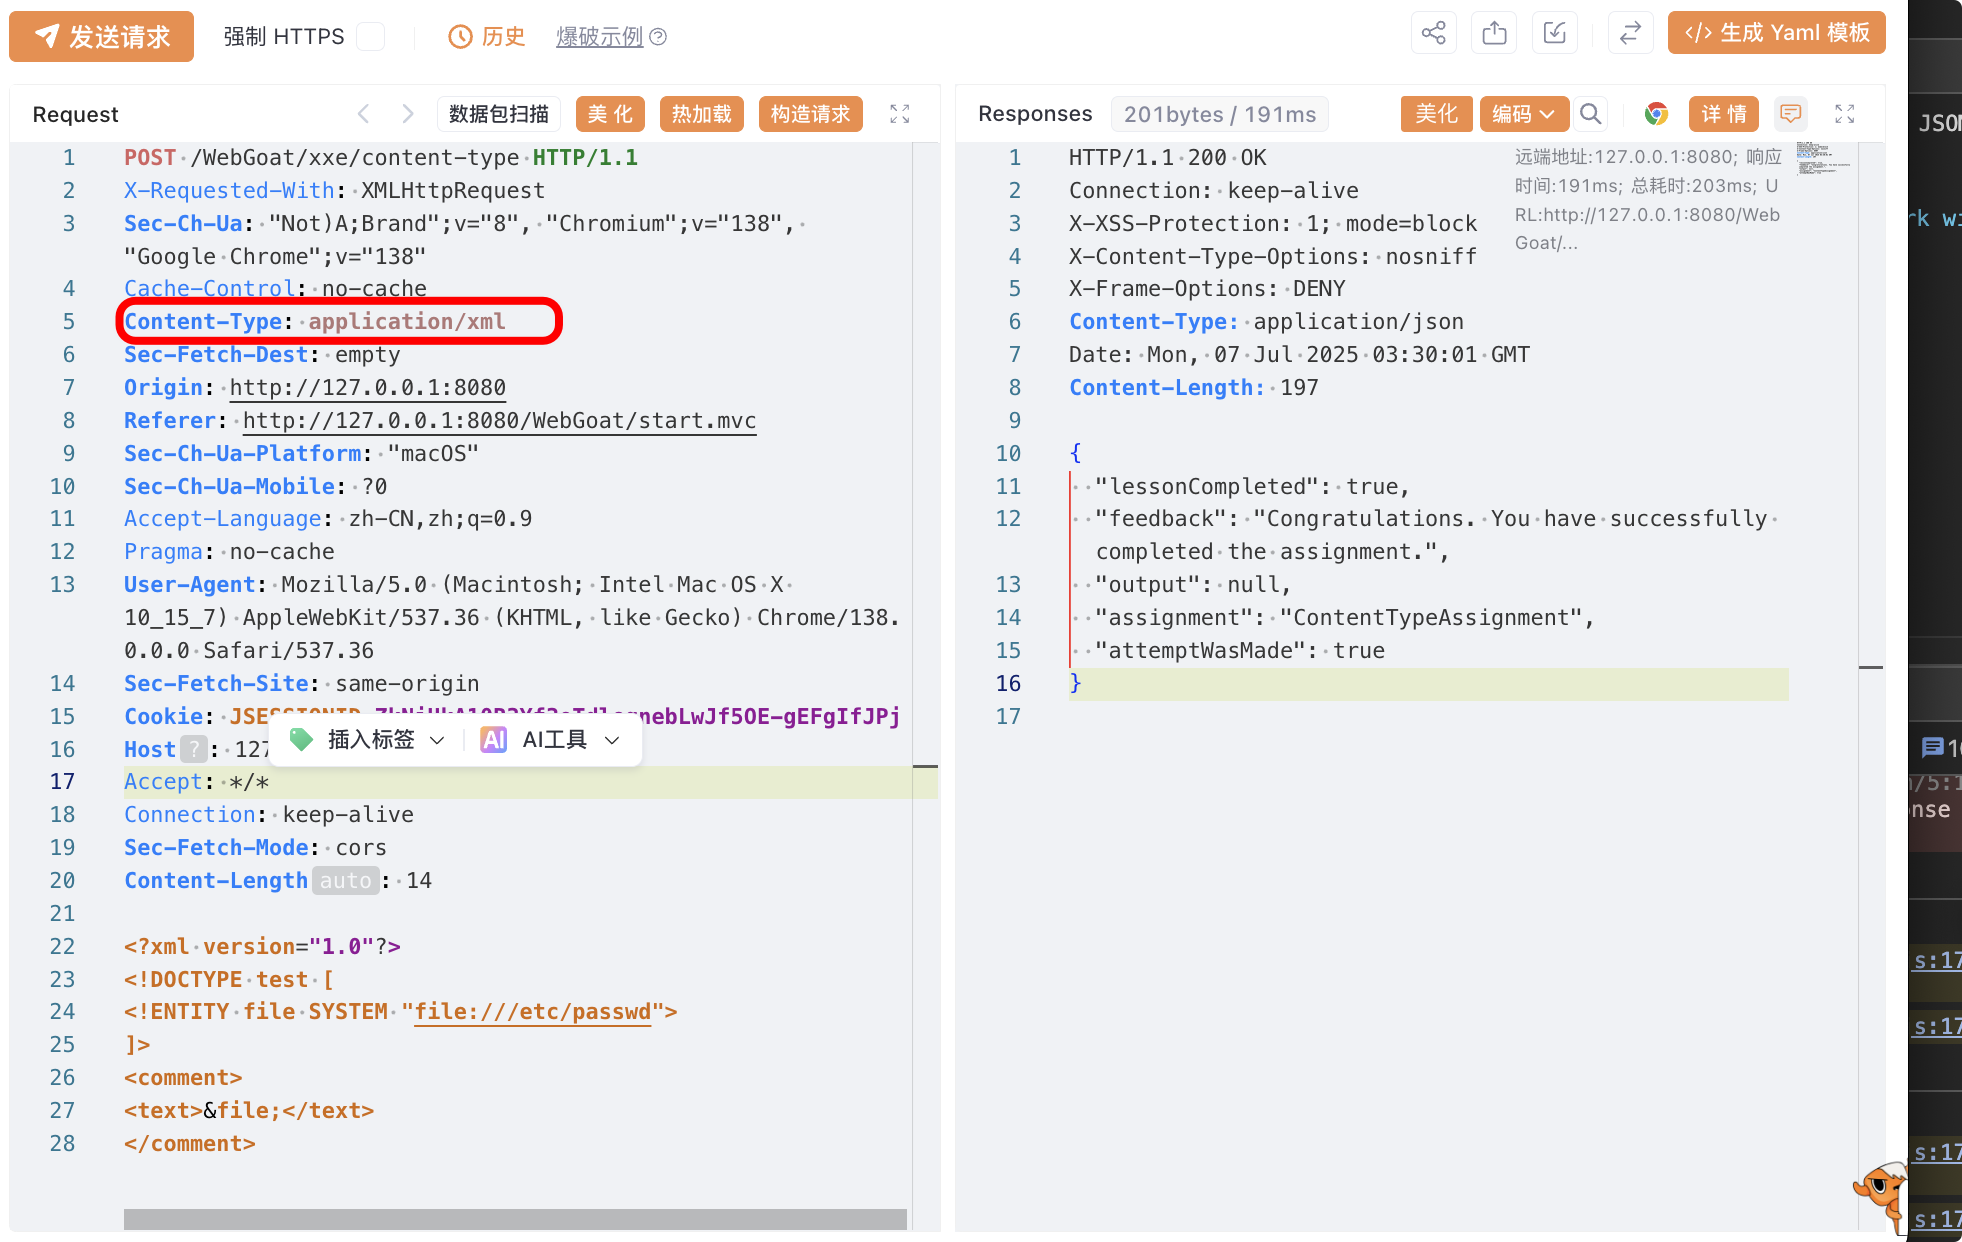Click the green tag icon in floating toolbar
Screen dimensions: 1962x1242
[301, 740]
